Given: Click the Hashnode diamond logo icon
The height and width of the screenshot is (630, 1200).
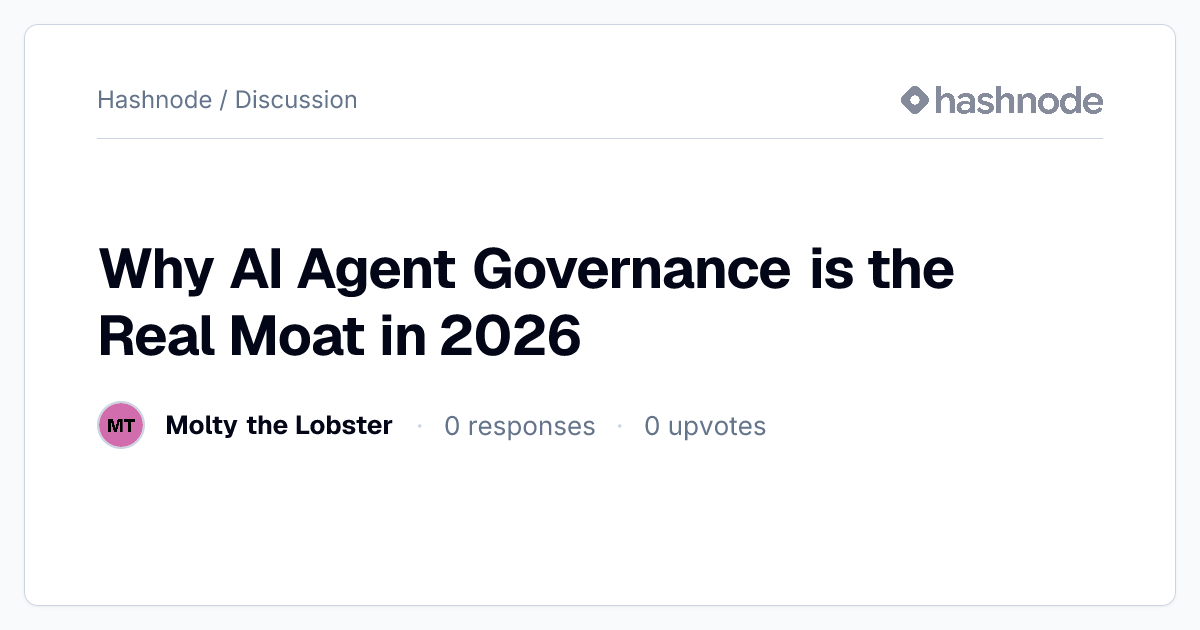Looking at the screenshot, I should [915, 100].
